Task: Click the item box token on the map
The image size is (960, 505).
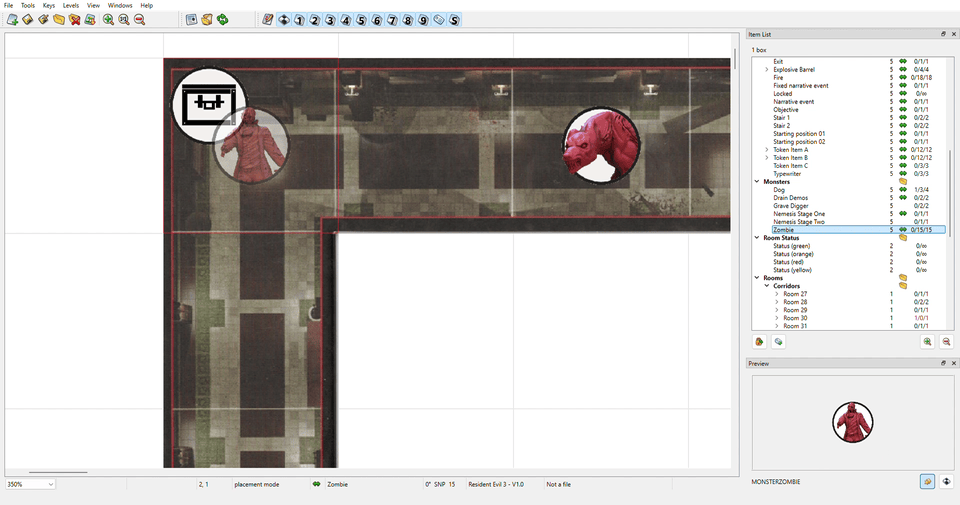Action: (209, 104)
